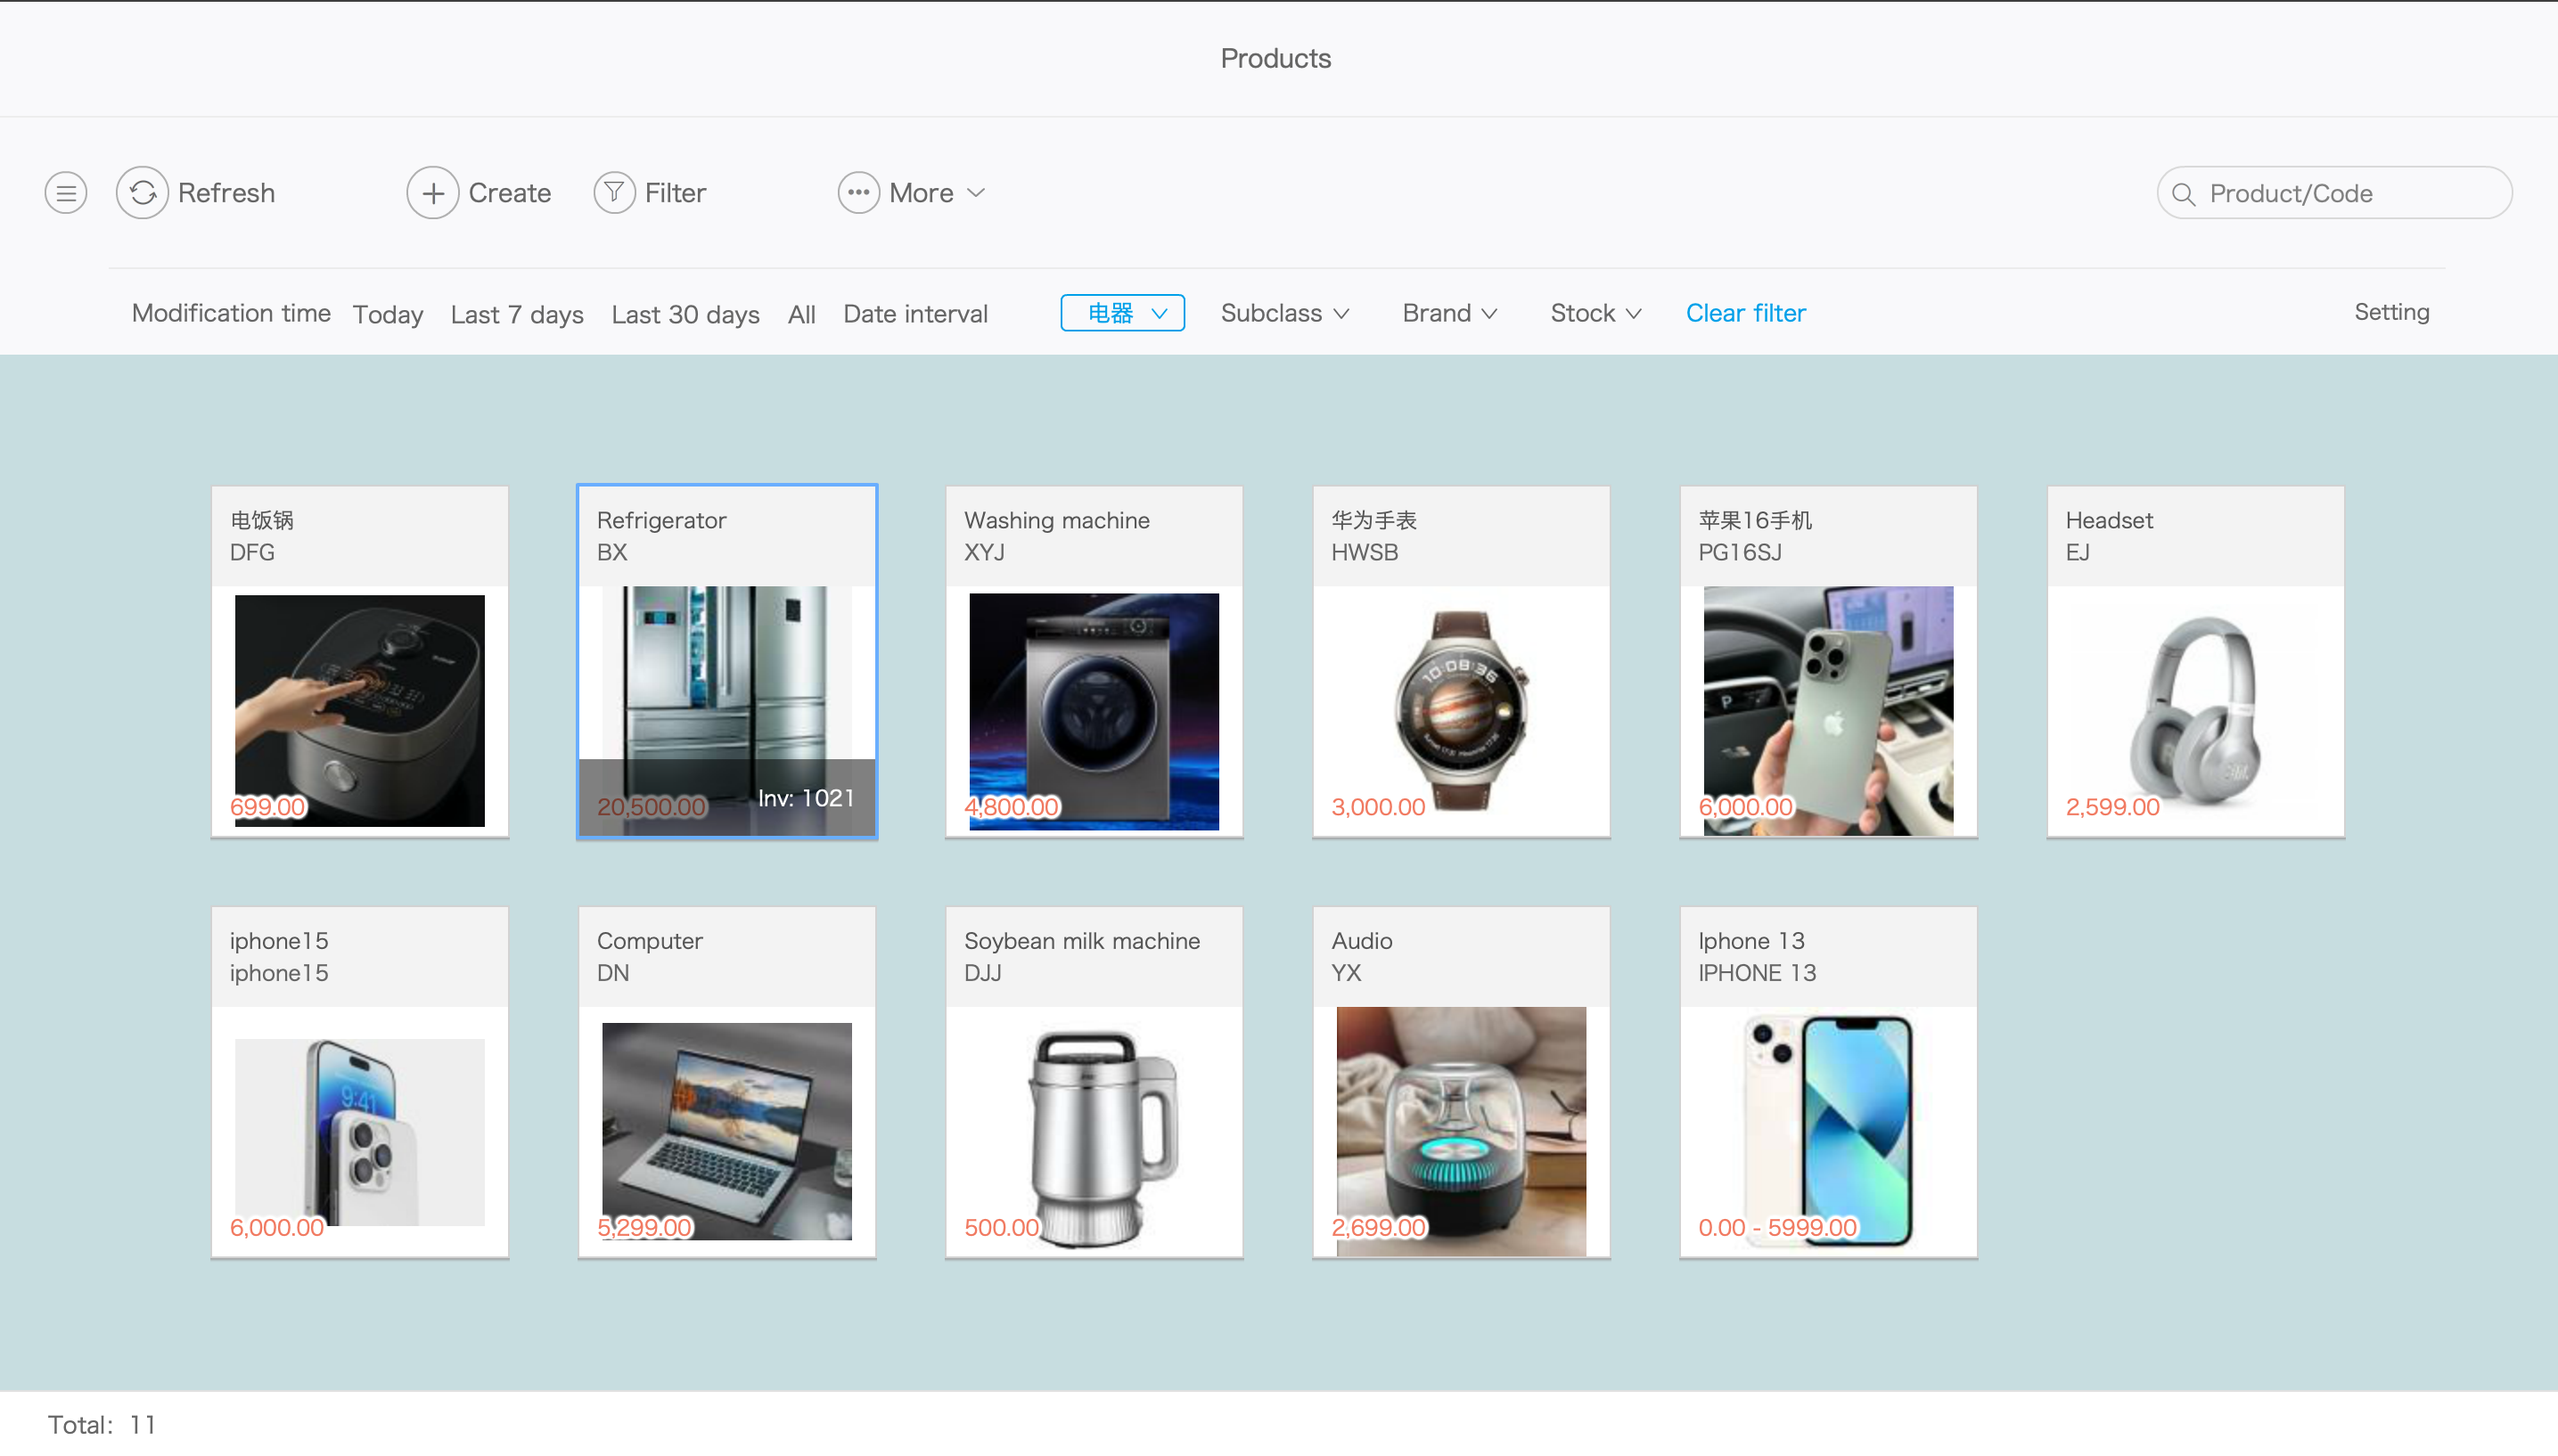
Task: Click the Create plus icon
Action: (x=432, y=193)
